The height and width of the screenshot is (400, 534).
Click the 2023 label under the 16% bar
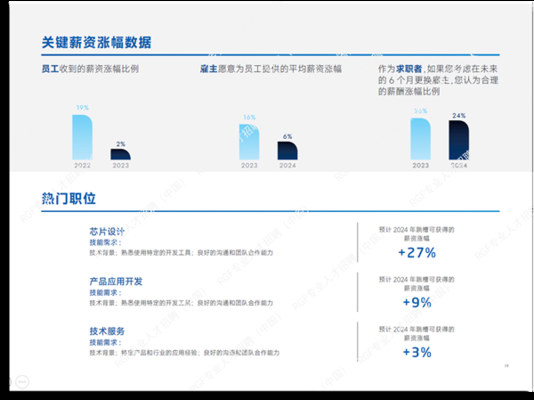[249, 165]
